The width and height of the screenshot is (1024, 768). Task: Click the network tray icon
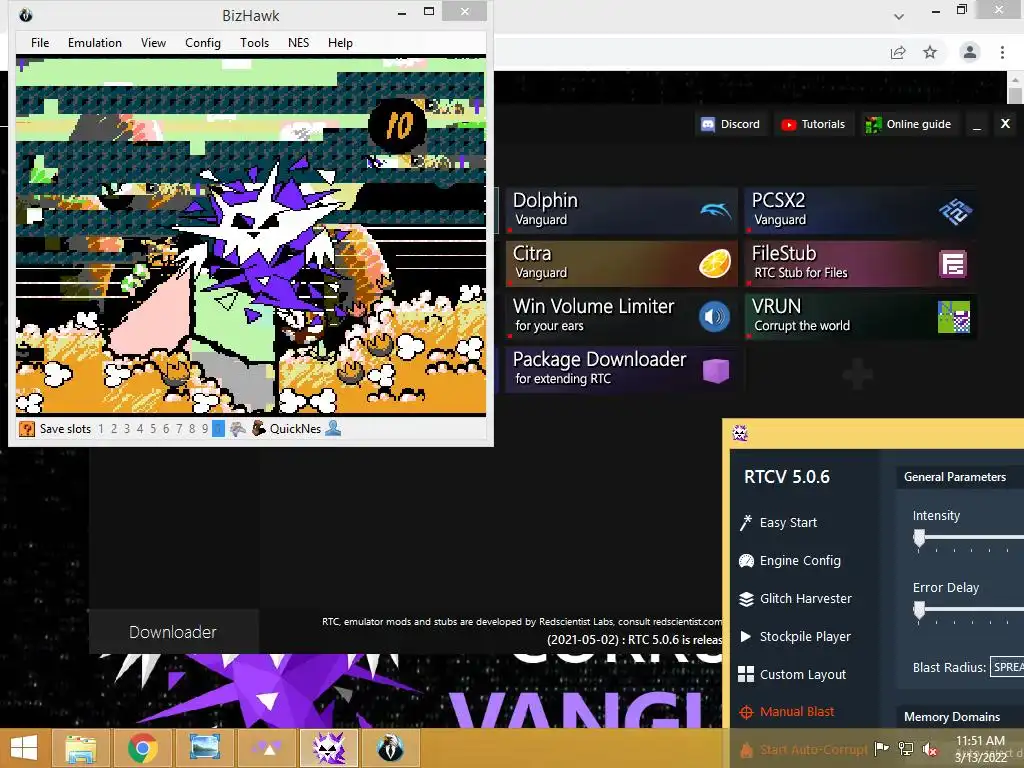pyautogui.click(x=906, y=749)
